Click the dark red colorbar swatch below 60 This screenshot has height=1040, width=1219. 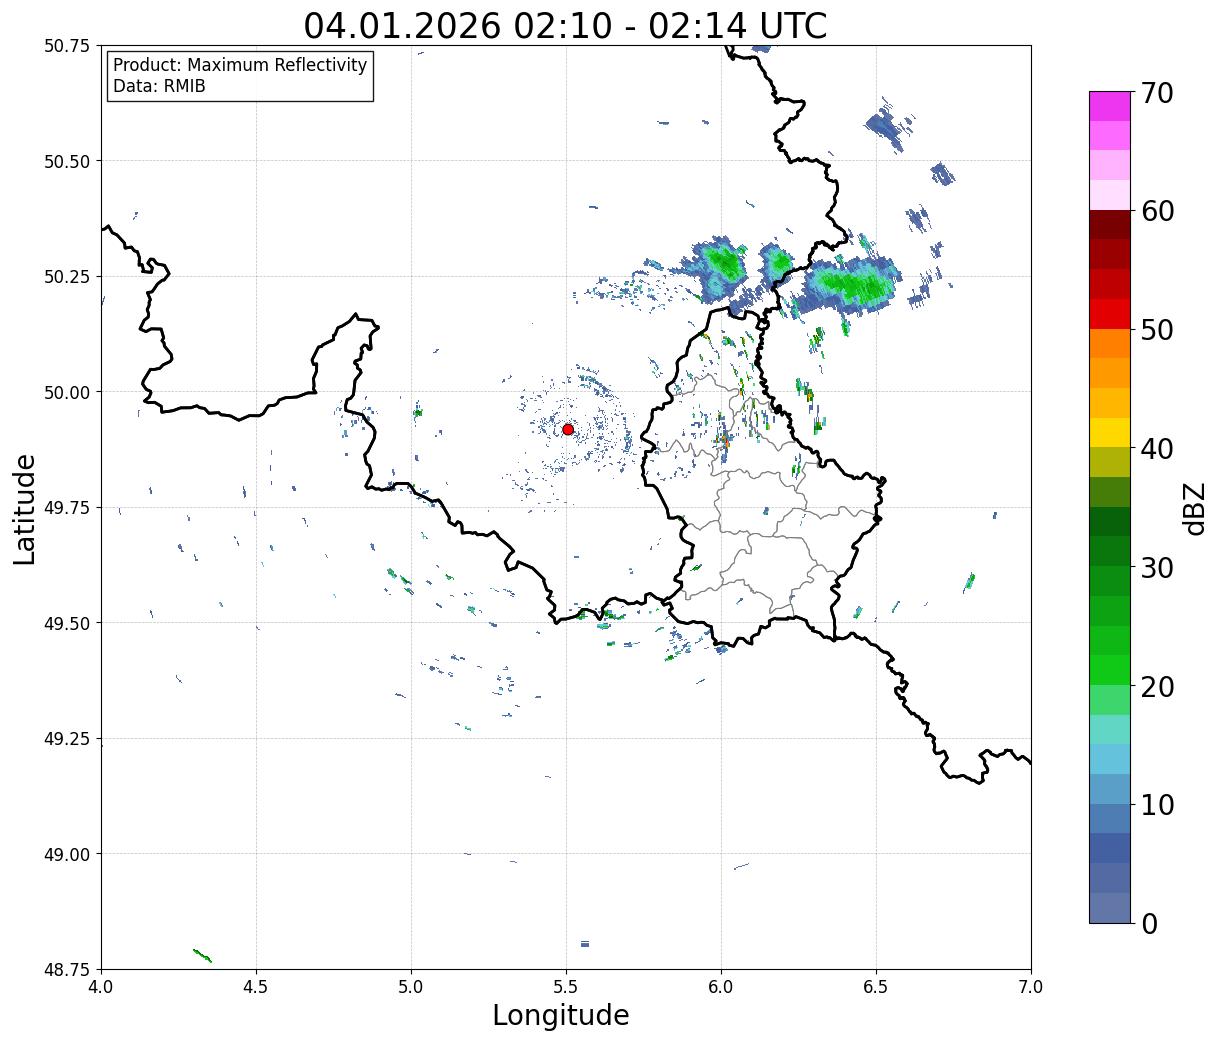[1110, 225]
